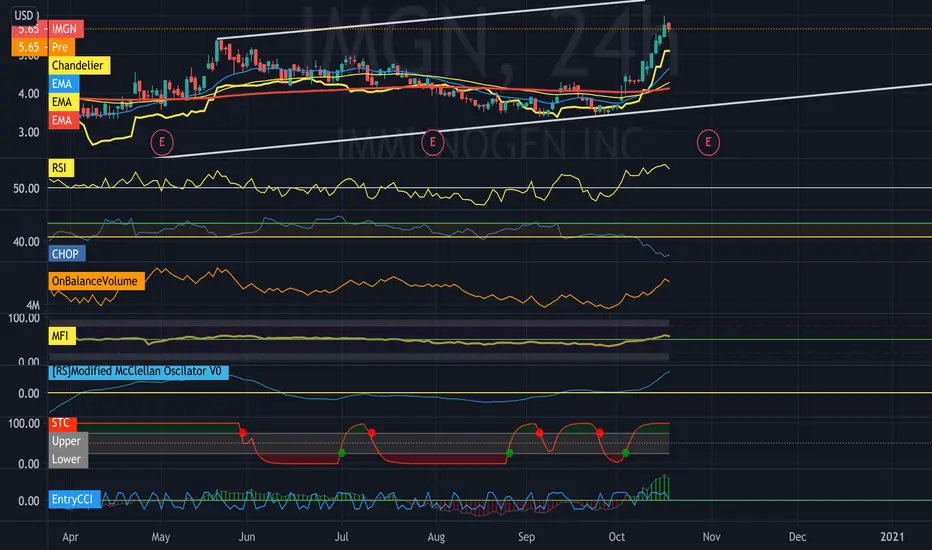This screenshot has height=550, width=932.
Task: Click the earnings marker near August
Action: (x=433, y=142)
